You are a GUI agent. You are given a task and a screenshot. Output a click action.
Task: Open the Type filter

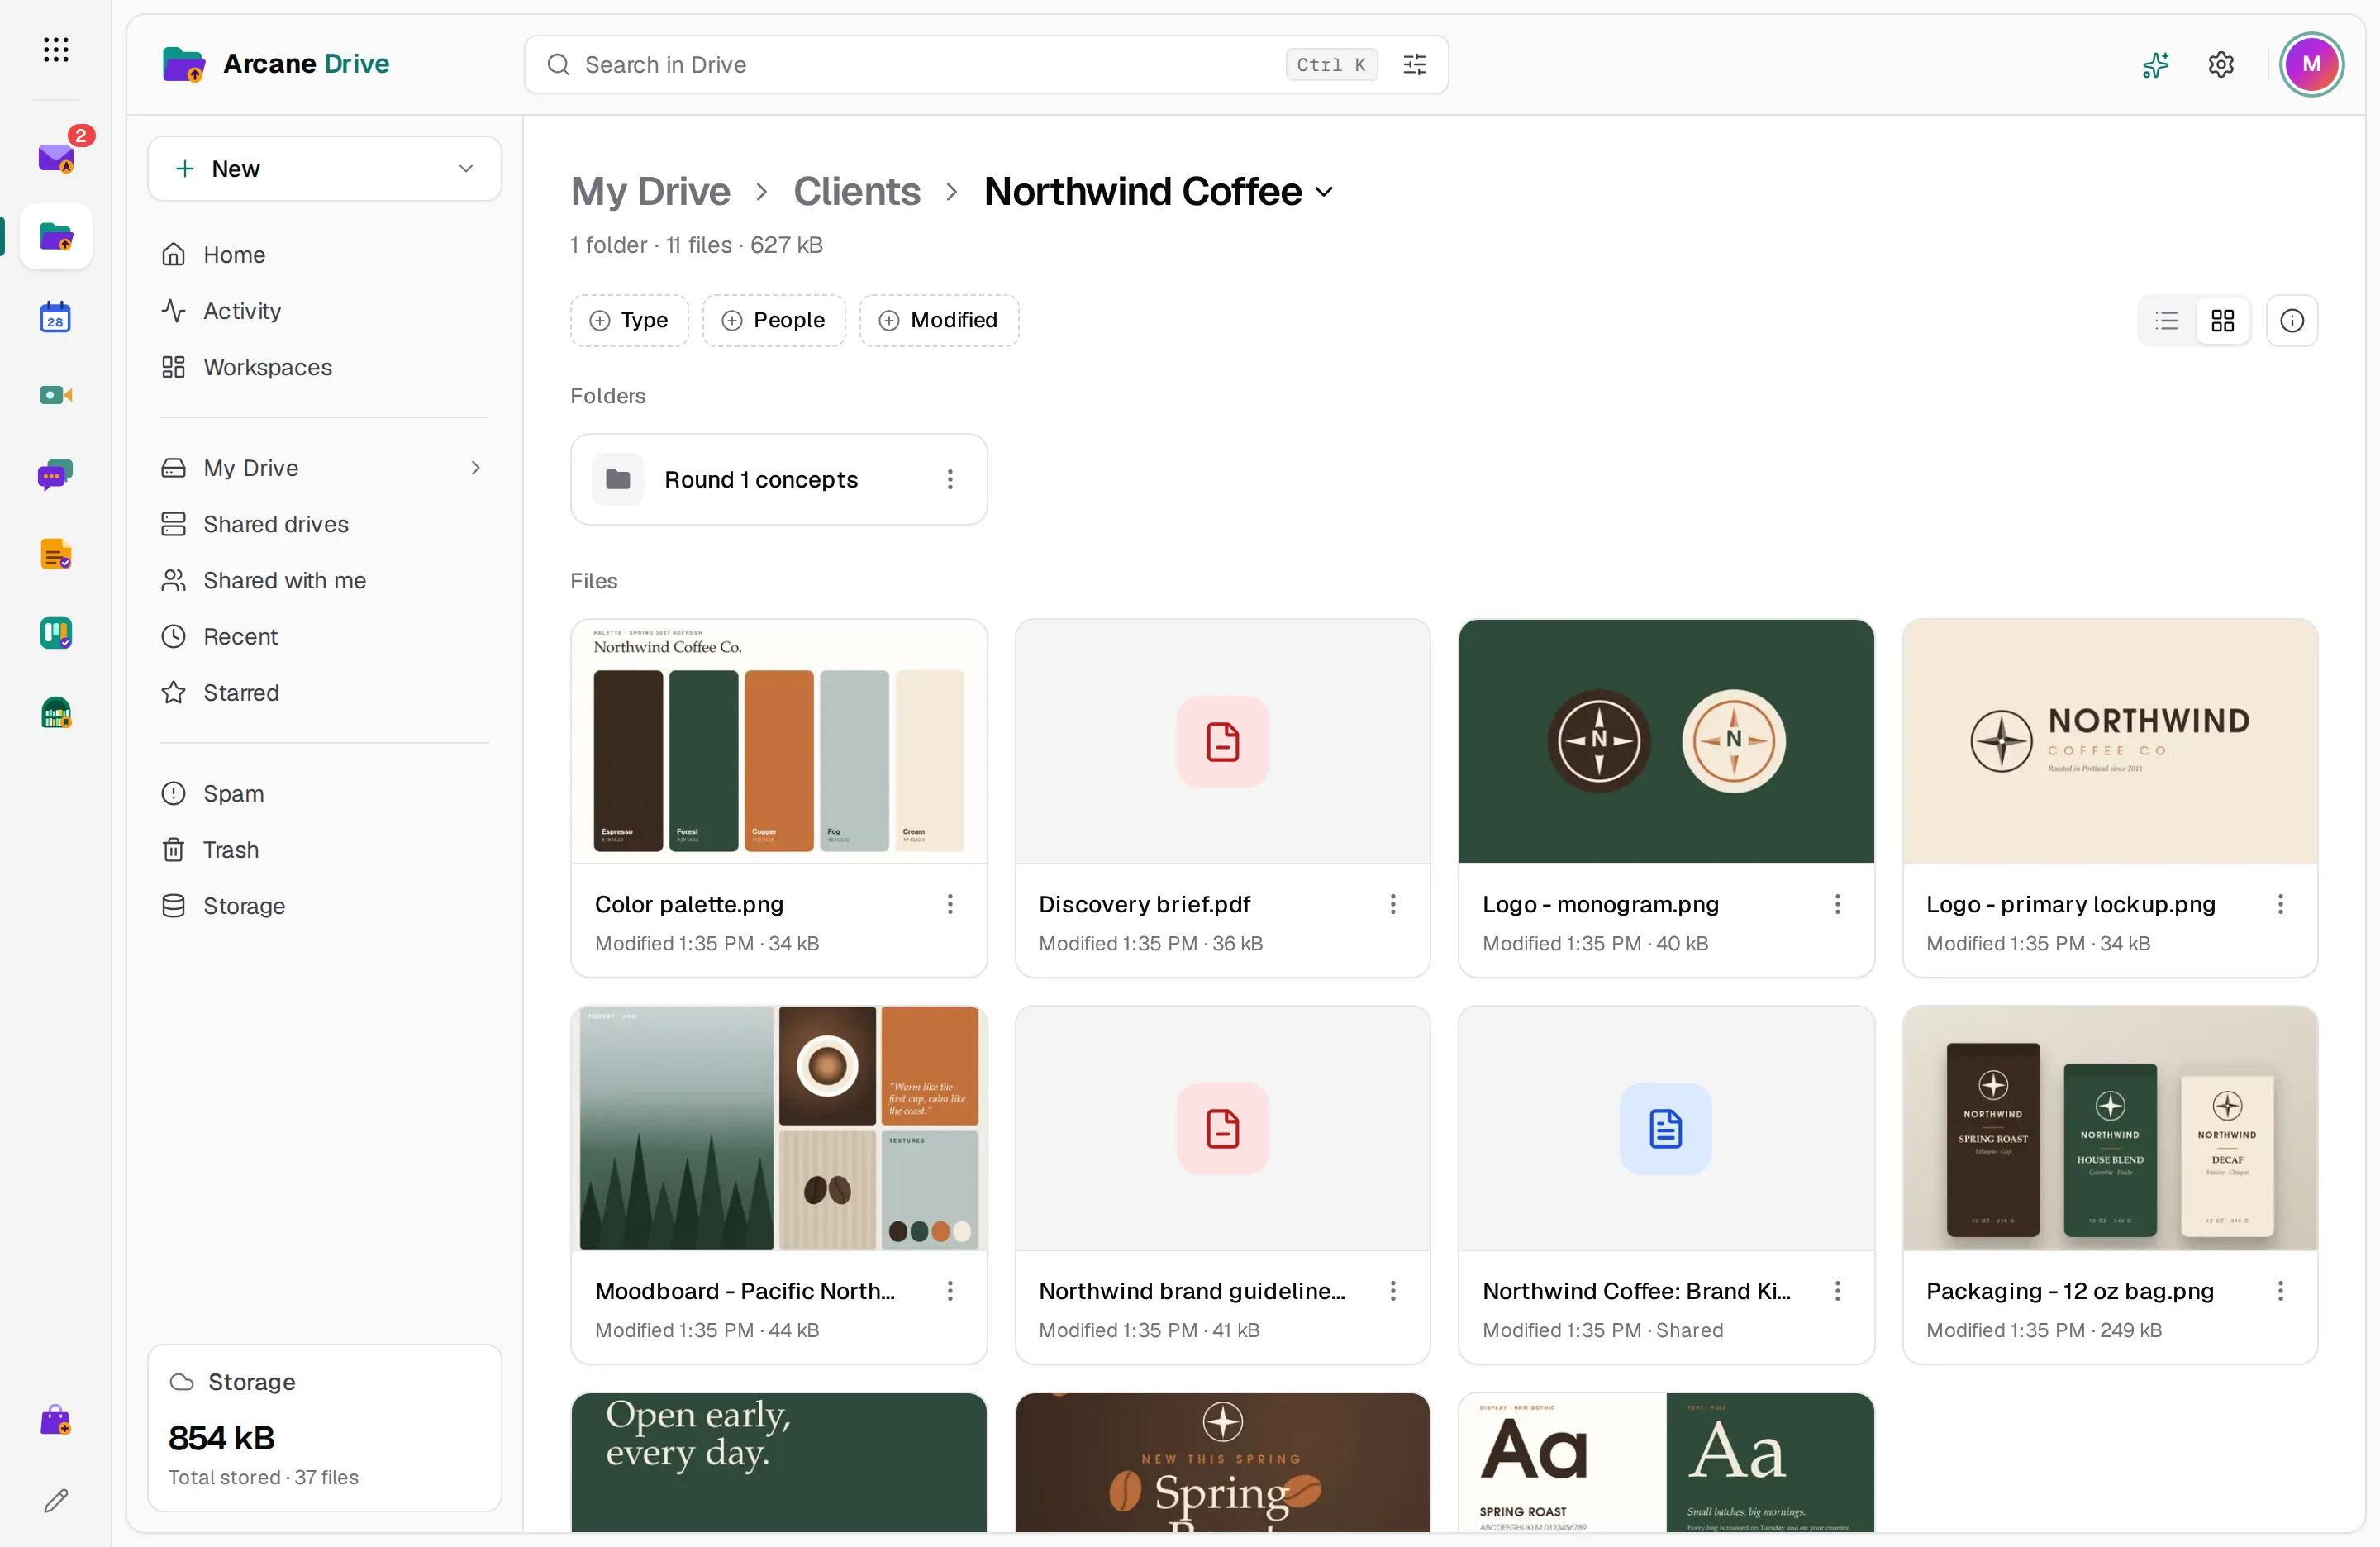coord(629,320)
